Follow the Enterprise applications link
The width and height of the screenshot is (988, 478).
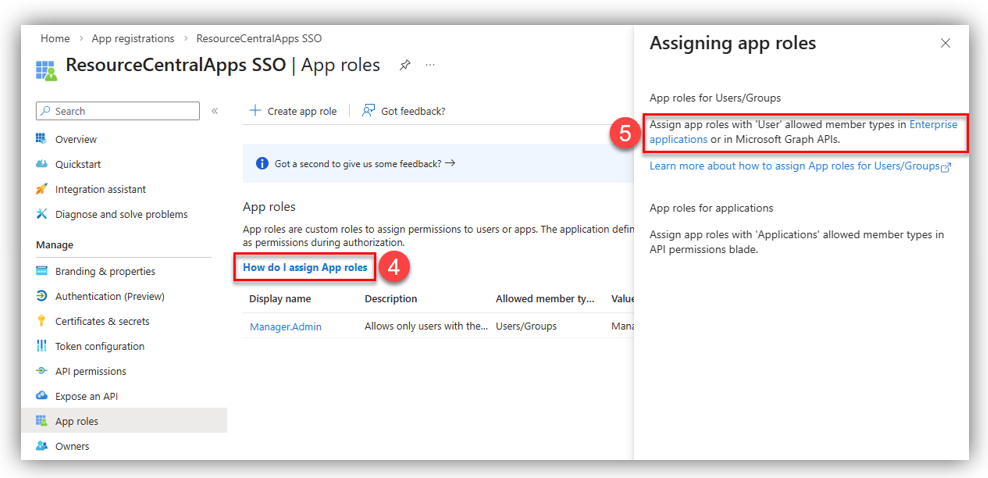coord(932,125)
